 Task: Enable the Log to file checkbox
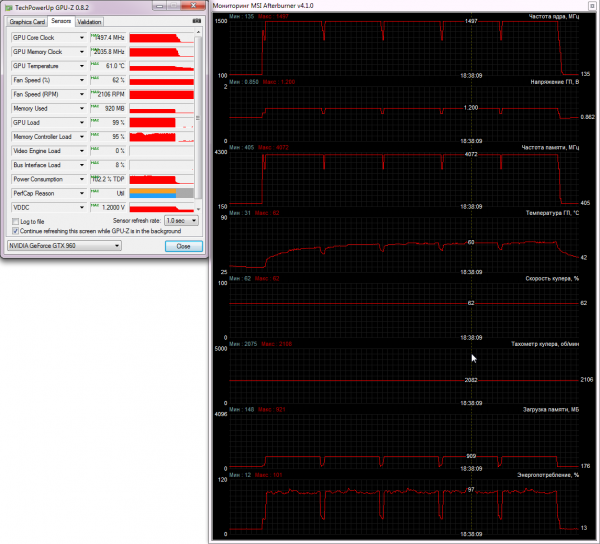15,222
